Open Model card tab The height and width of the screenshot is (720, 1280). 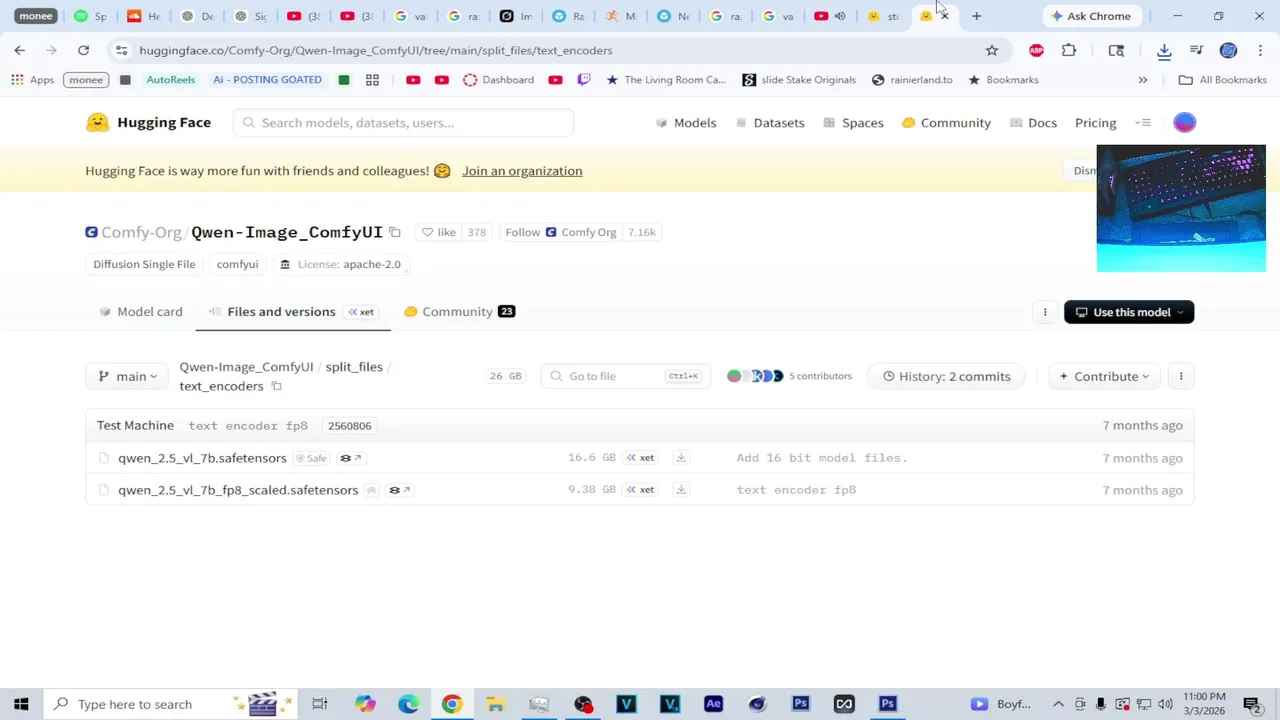click(141, 312)
